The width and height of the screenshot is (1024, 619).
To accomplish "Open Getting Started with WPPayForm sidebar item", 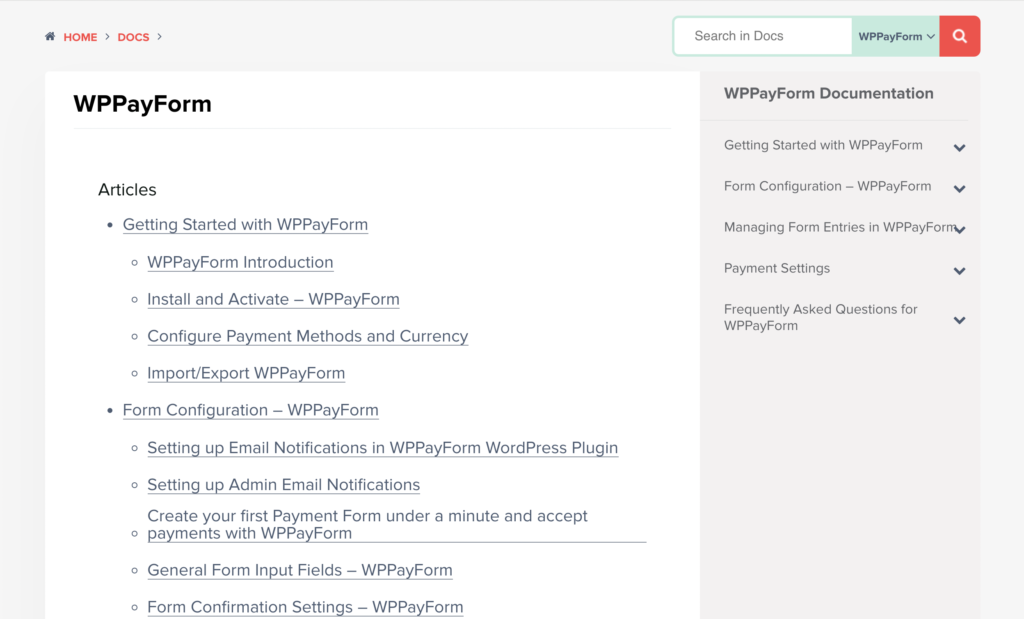I will (823, 145).
